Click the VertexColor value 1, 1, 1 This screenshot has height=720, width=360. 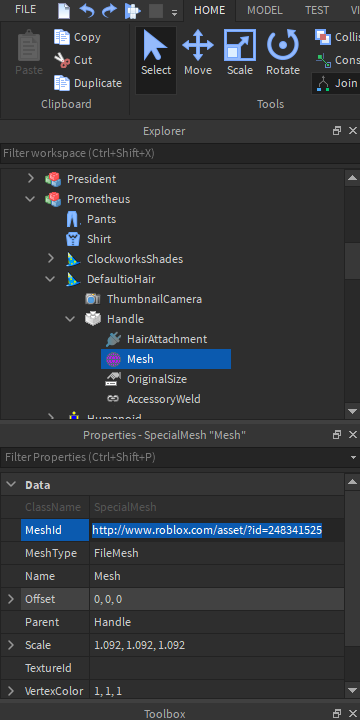217,691
